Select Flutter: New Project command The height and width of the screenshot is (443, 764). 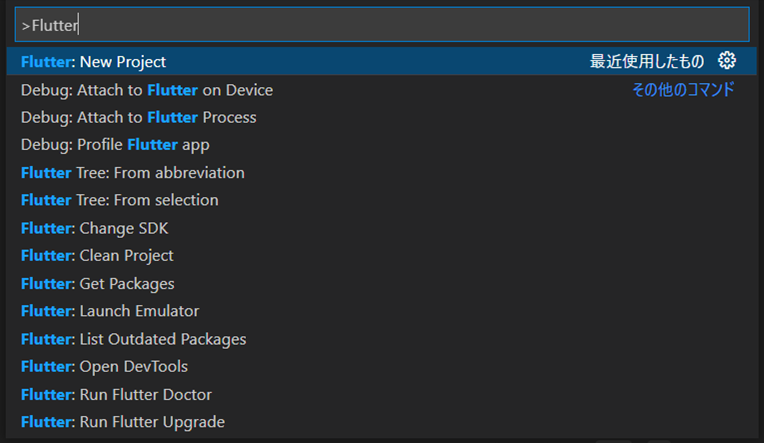(93, 62)
